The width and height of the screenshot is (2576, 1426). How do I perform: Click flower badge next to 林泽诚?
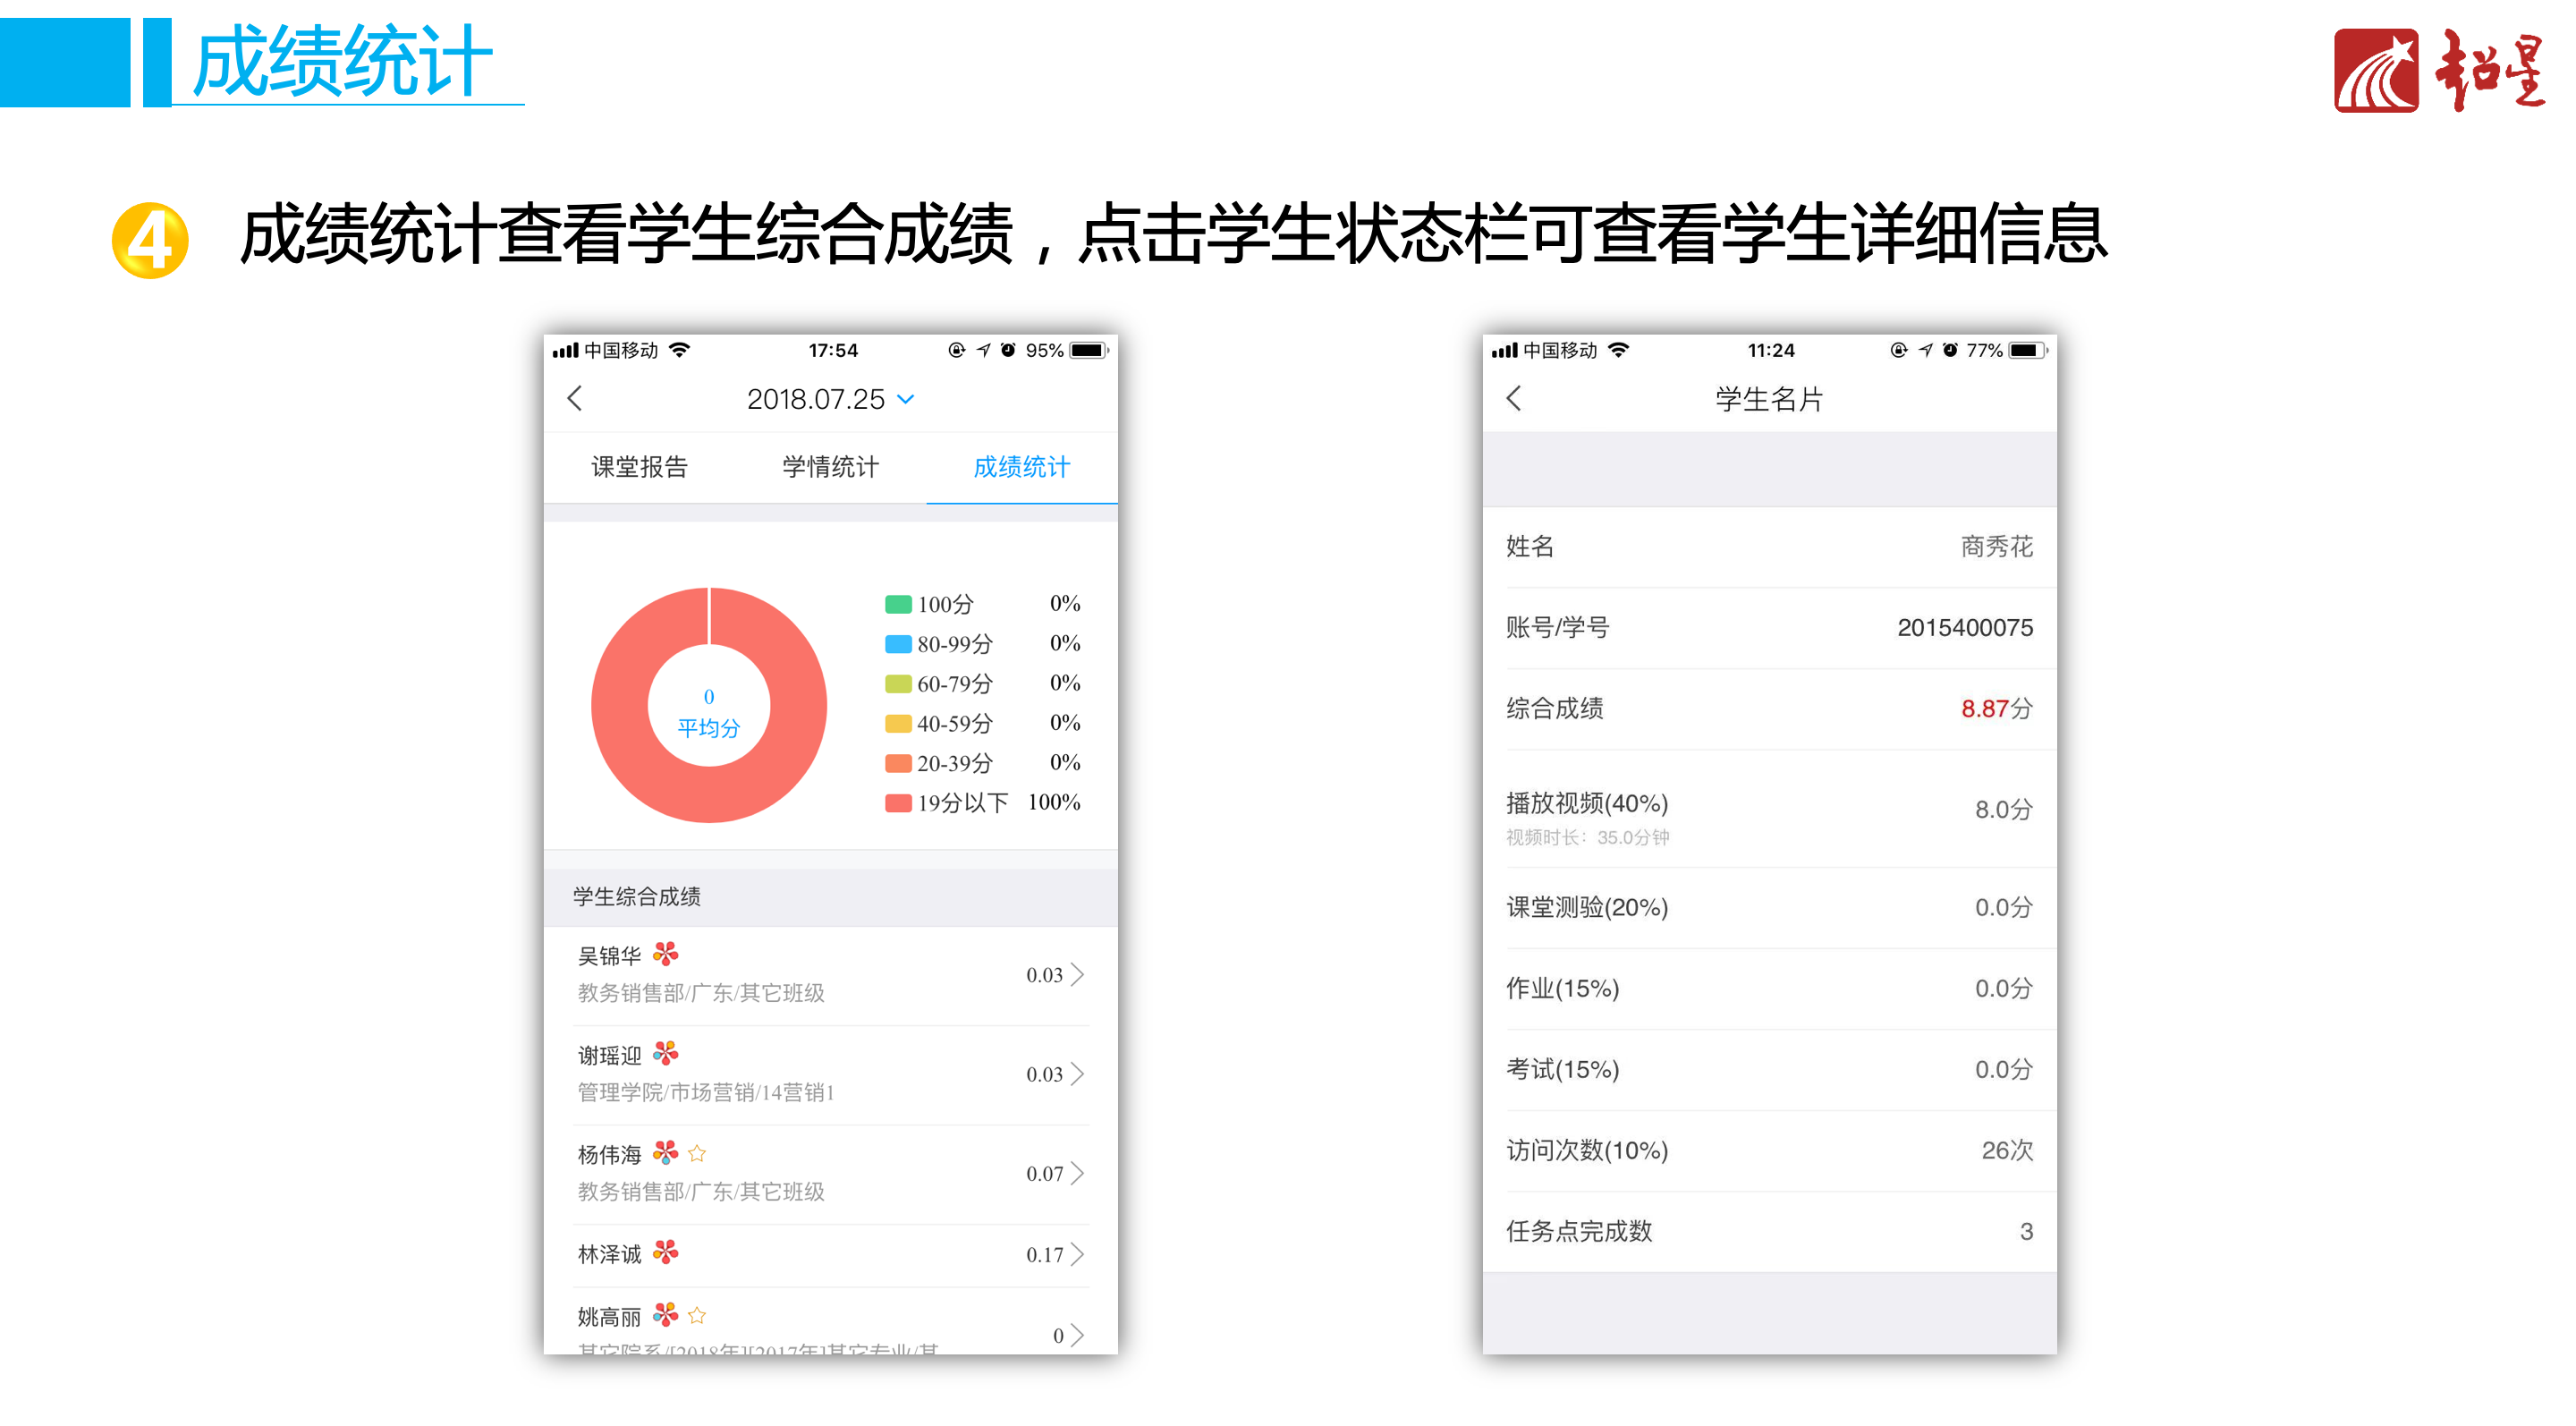(x=665, y=1251)
